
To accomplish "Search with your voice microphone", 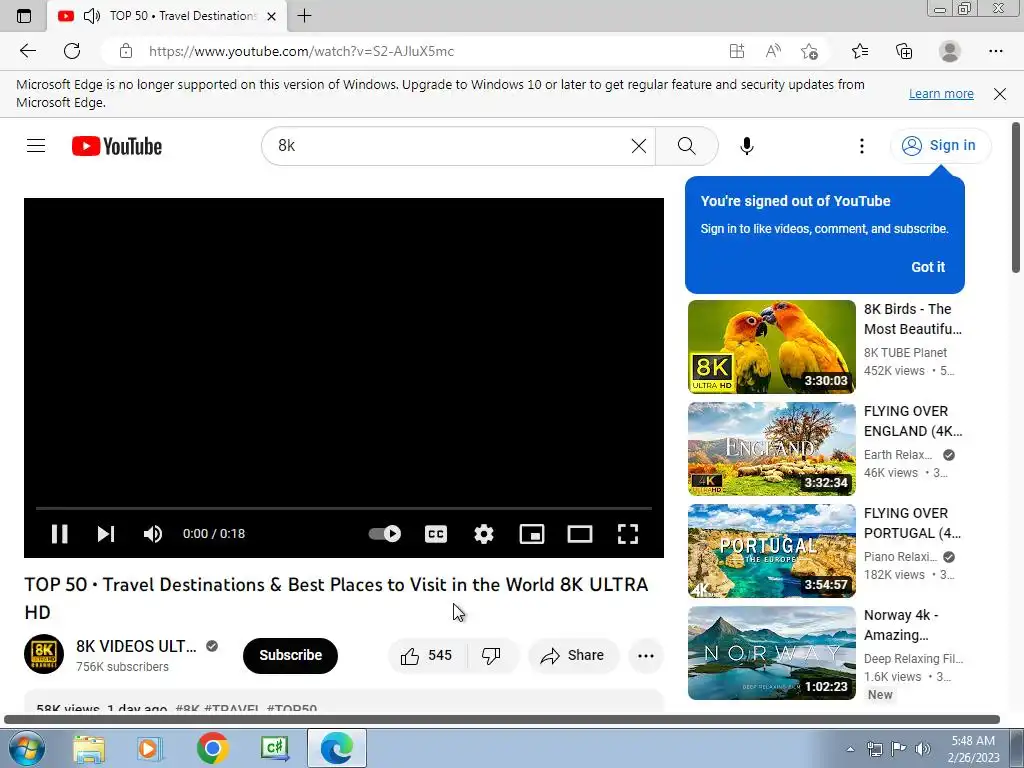I will tap(746, 146).
